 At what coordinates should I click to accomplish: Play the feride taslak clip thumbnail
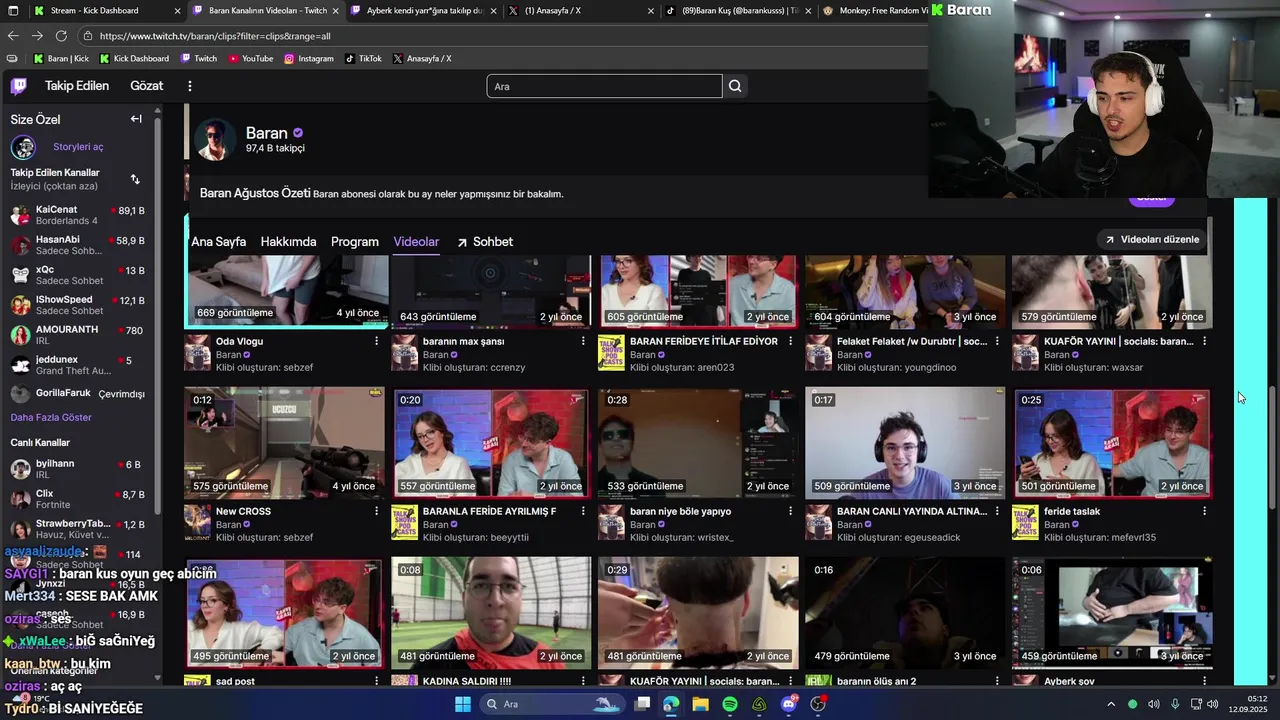click(1112, 443)
